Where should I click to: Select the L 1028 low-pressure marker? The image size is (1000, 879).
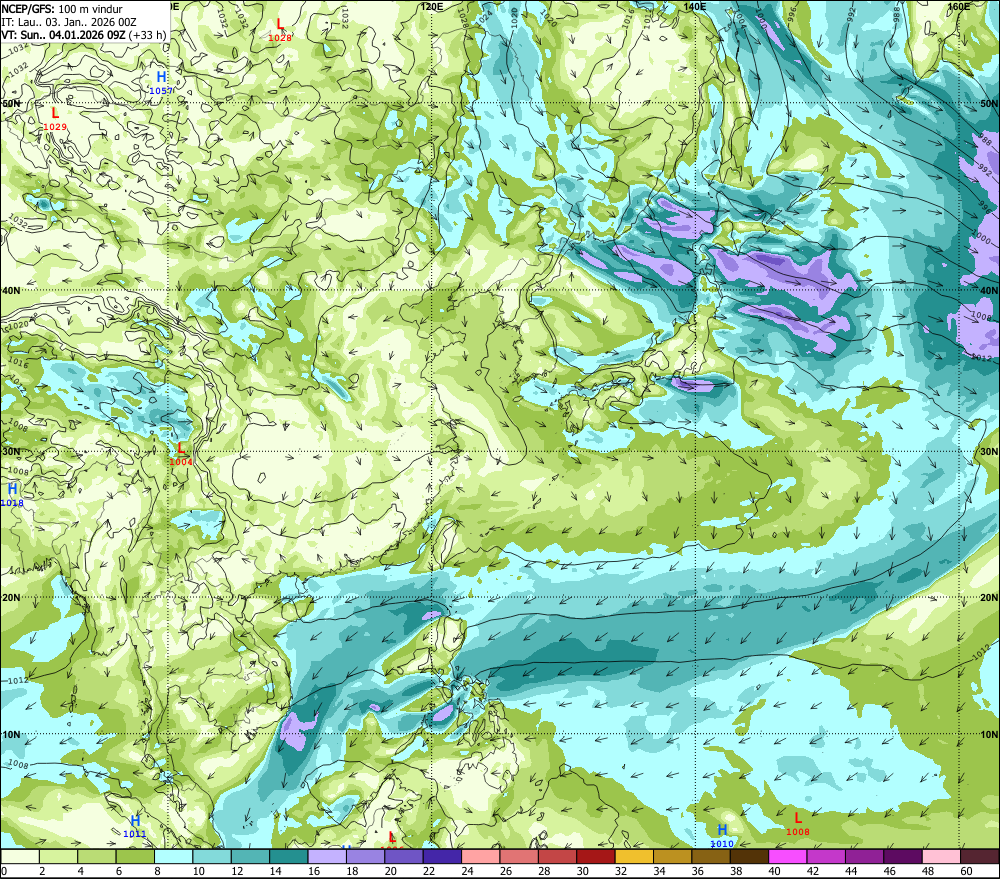(279, 30)
